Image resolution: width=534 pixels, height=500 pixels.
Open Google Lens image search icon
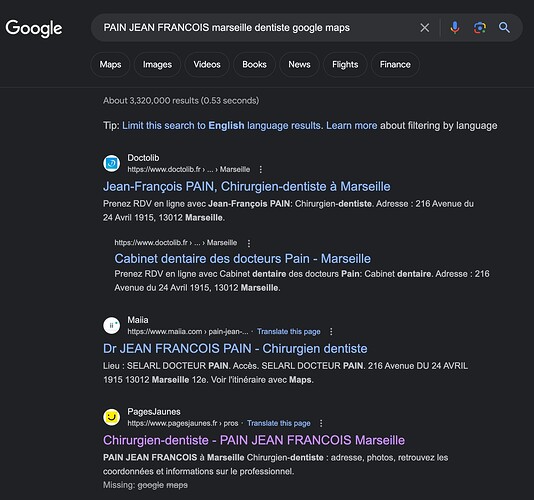480,28
